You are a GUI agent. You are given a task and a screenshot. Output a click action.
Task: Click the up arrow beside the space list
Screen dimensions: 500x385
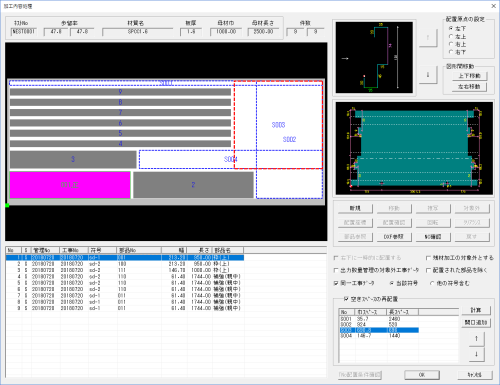[x=476, y=339]
